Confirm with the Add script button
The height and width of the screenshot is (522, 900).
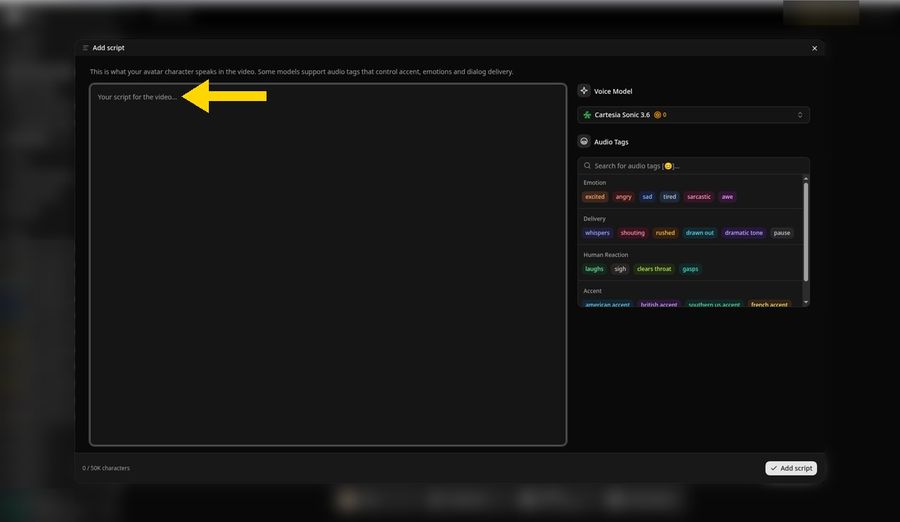coord(791,468)
